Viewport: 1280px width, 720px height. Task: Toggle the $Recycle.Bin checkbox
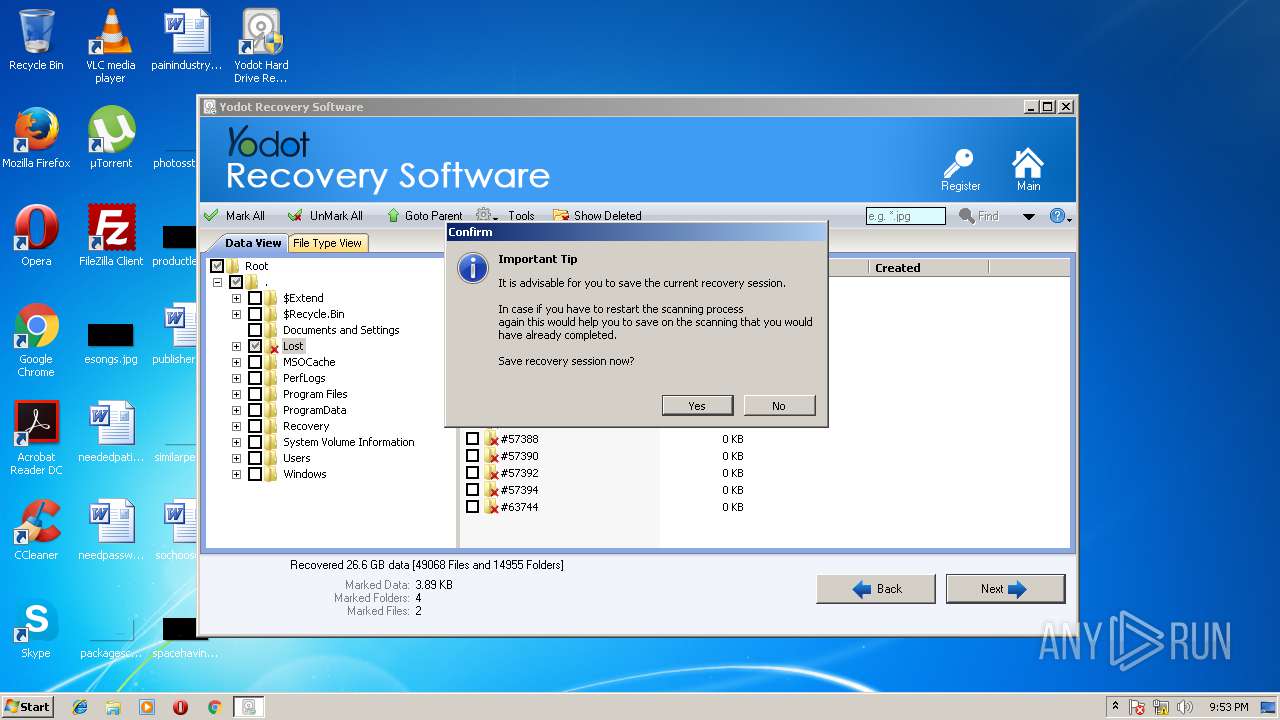tap(255, 314)
